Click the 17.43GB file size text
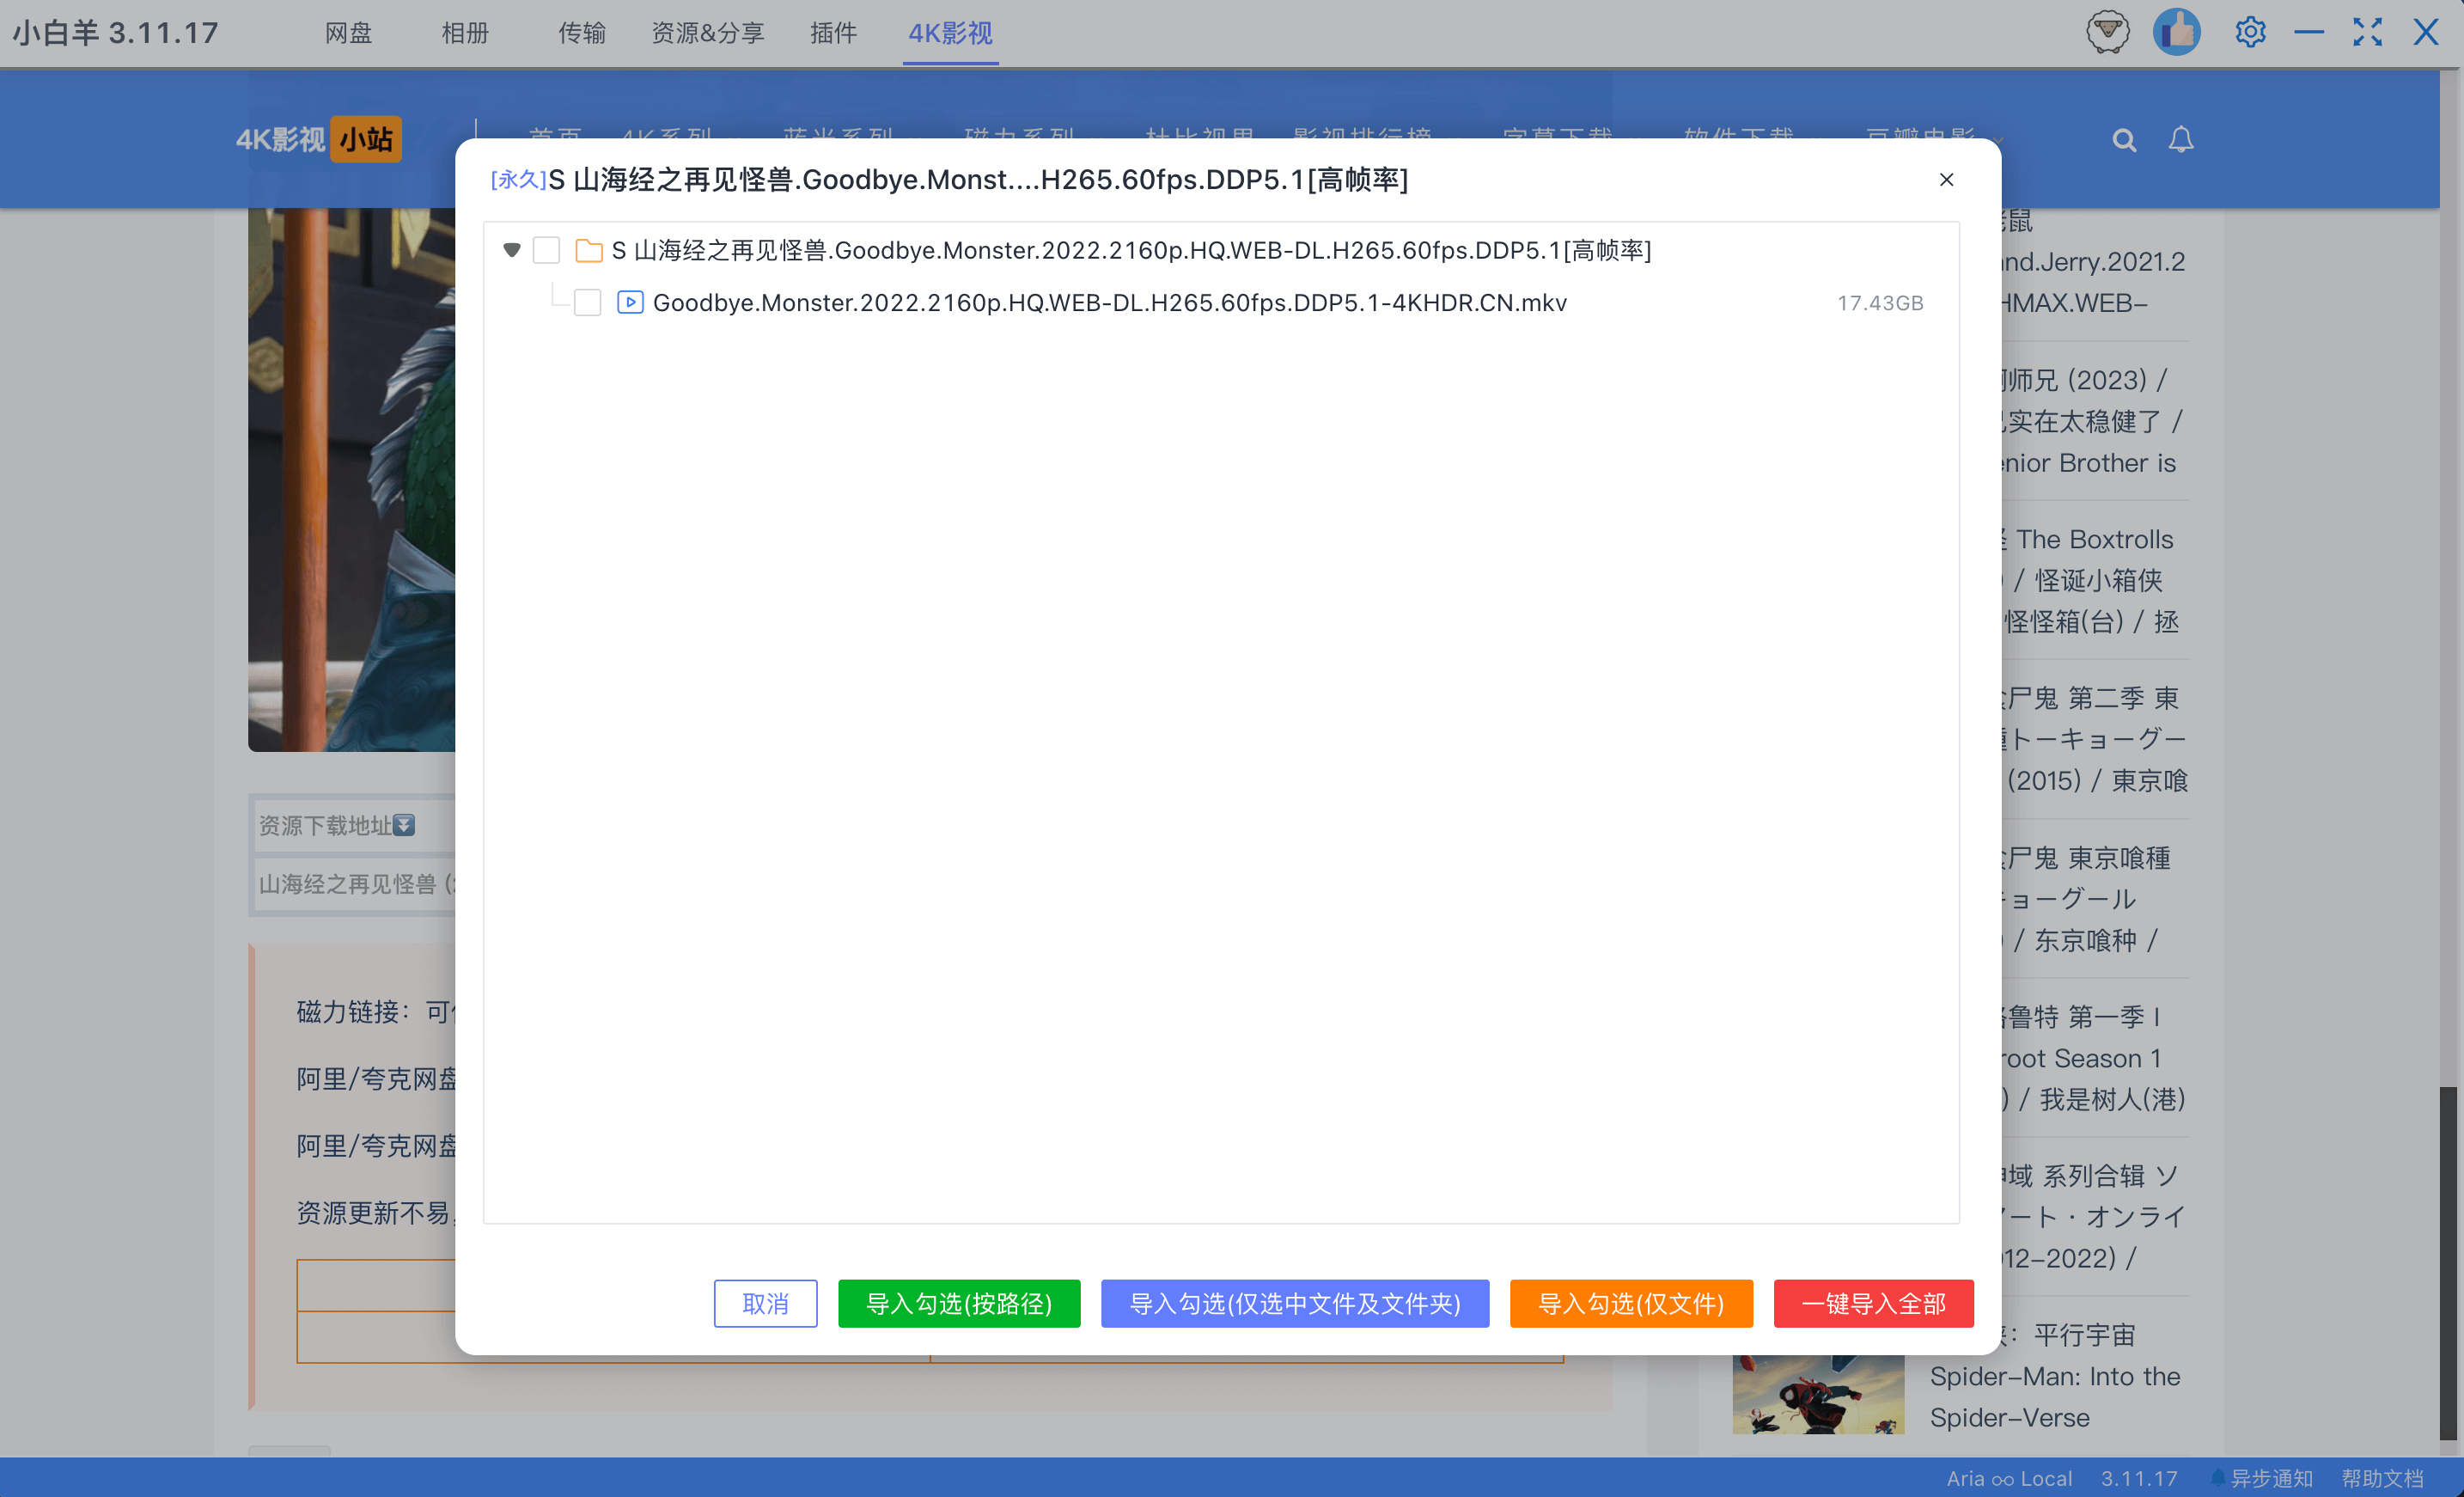 [x=1880, y=303]
